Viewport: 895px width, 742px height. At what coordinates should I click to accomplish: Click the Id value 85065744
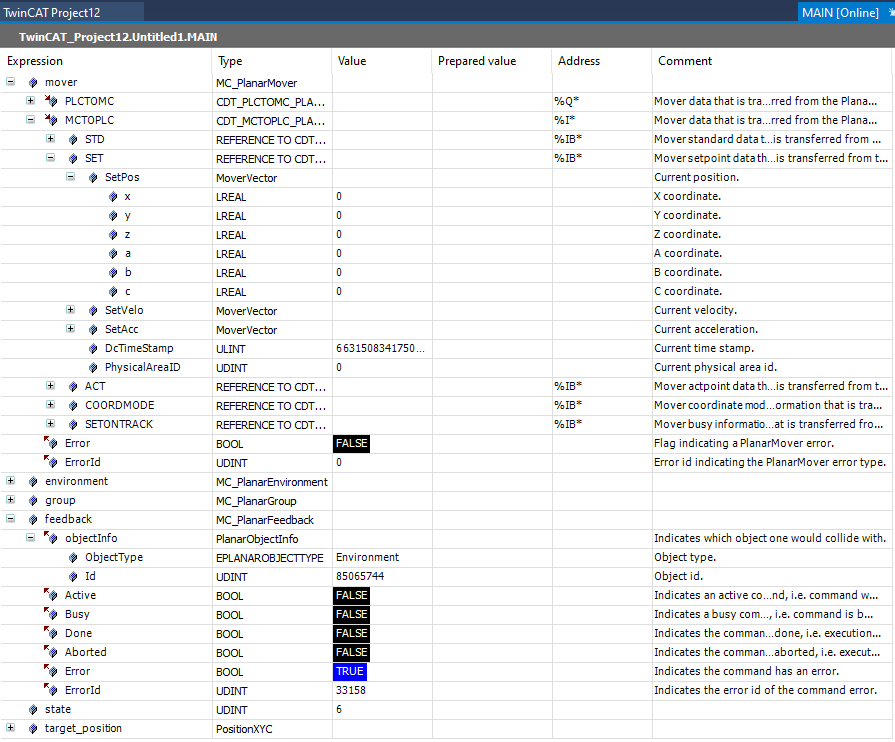(360, 576)
